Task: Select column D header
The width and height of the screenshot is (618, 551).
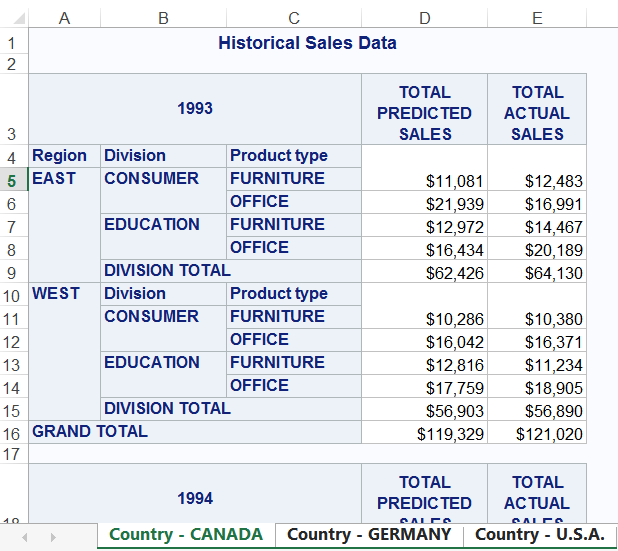Action: [x=424, y=18]
